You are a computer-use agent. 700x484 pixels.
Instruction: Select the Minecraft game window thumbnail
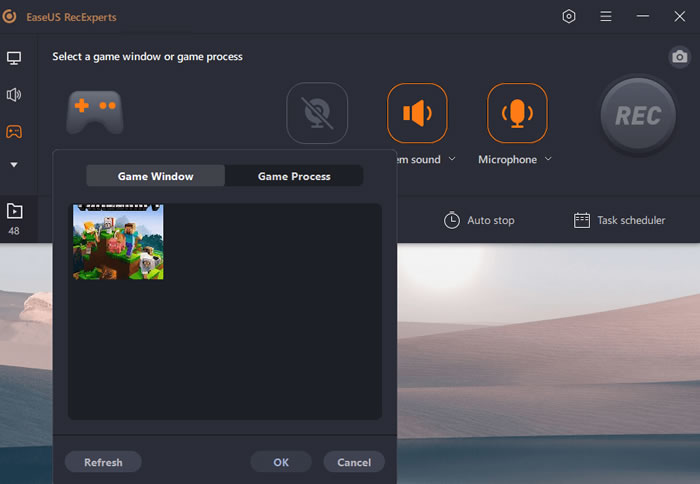[118, 242]
